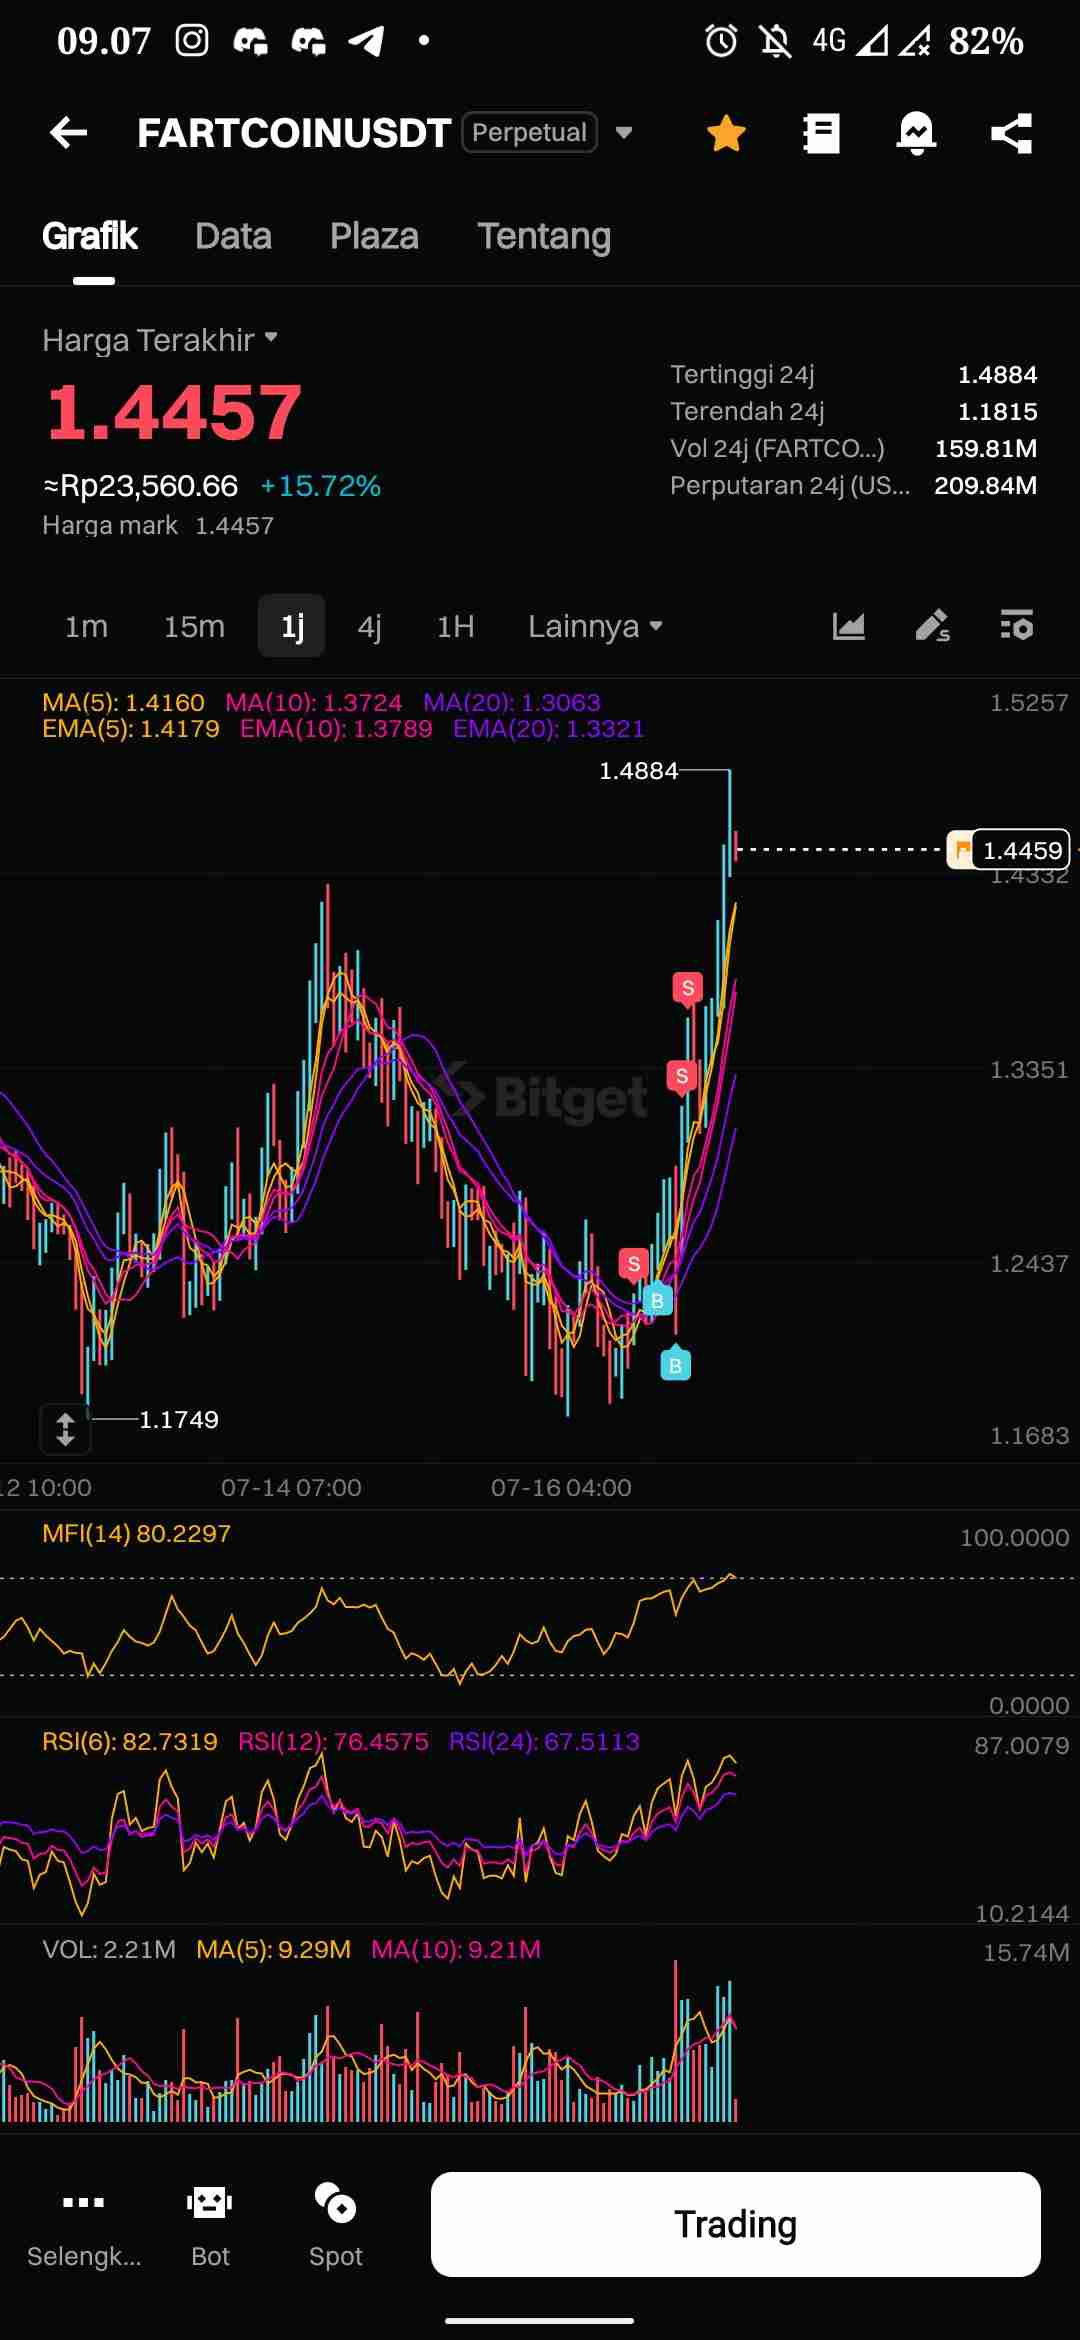The width and height of the screenshot is (1080, 2340).
Task: Open chart indicator settings icon
Action: point(1017,626)
